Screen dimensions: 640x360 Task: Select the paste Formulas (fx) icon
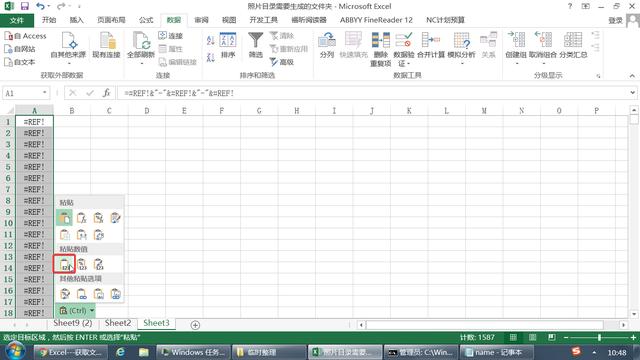pyautogui.click(x=82, y=218)
